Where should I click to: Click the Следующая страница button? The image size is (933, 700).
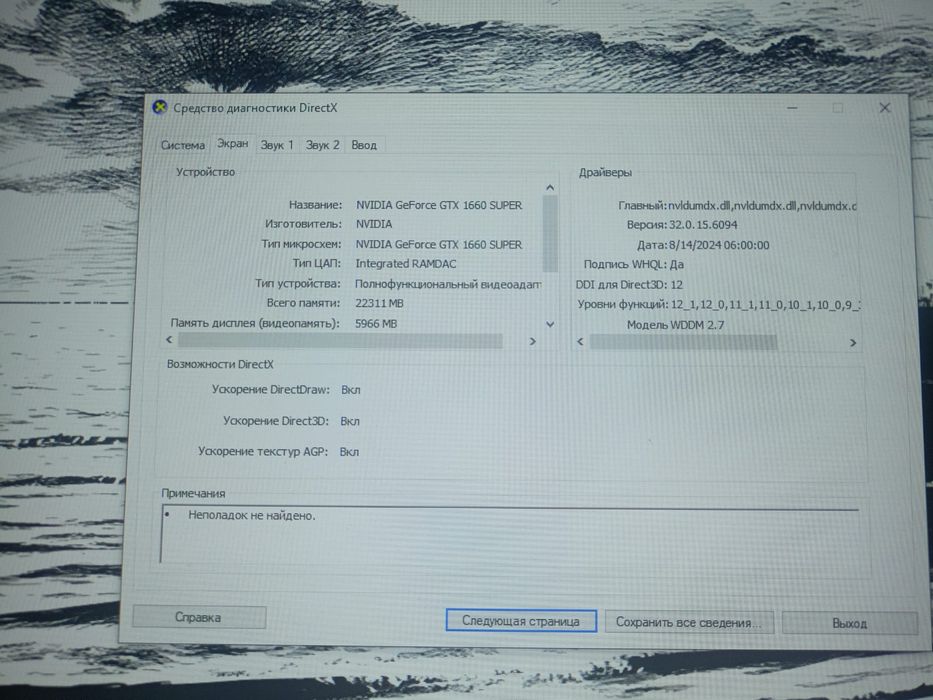pos(521,621)
